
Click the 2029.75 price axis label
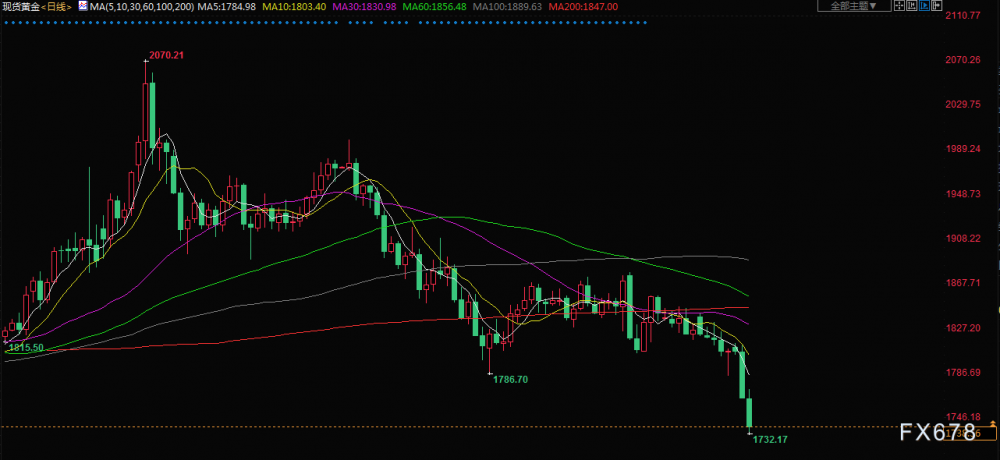(x=964, y=104)
